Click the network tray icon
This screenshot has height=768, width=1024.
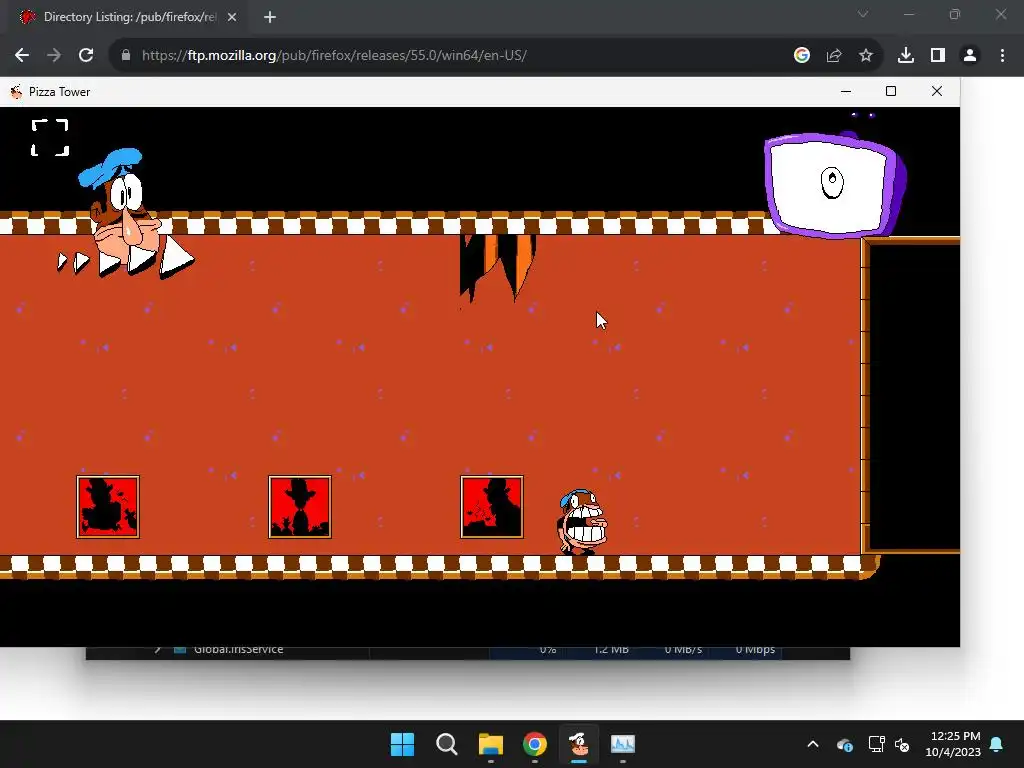pos(876,744)
